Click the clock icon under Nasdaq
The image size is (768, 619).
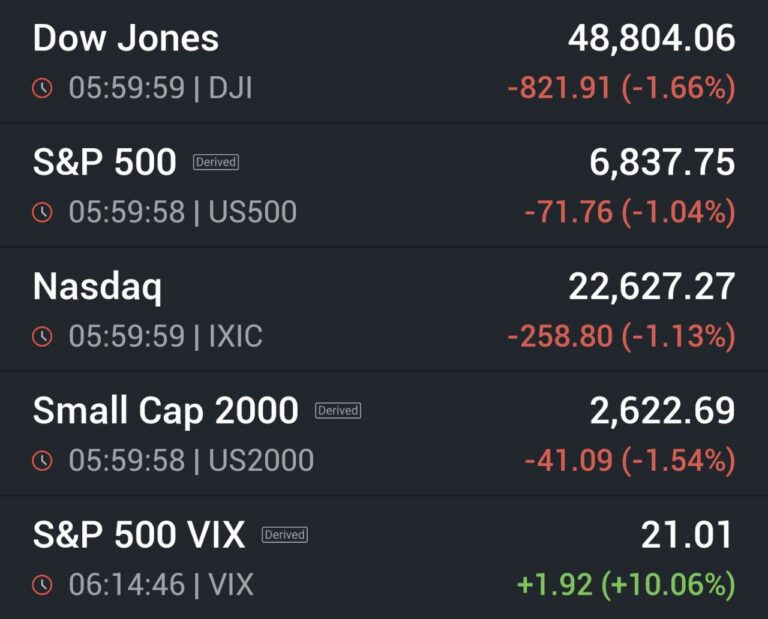pyautogui.click(x=42, y=336)
